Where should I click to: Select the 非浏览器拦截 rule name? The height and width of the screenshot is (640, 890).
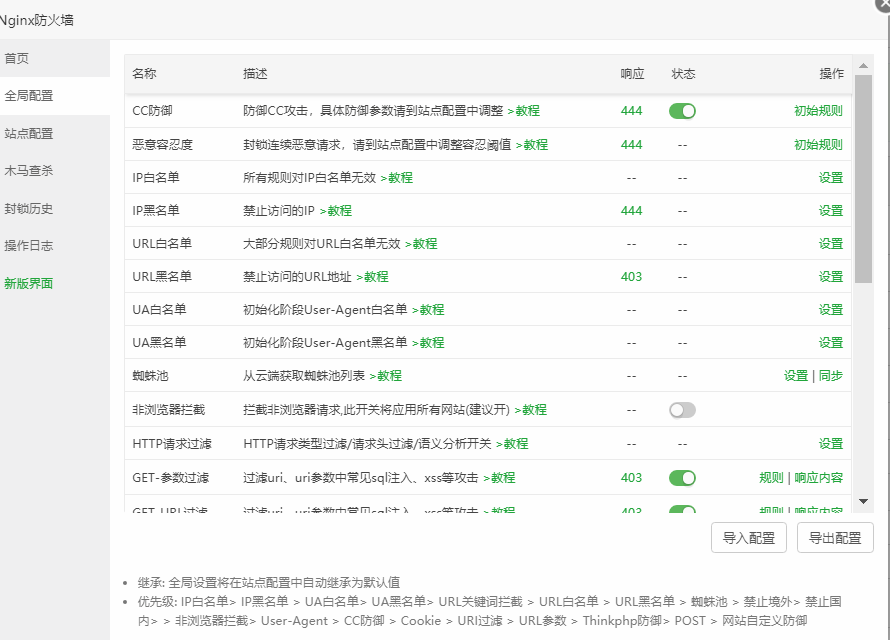point(169,410)
